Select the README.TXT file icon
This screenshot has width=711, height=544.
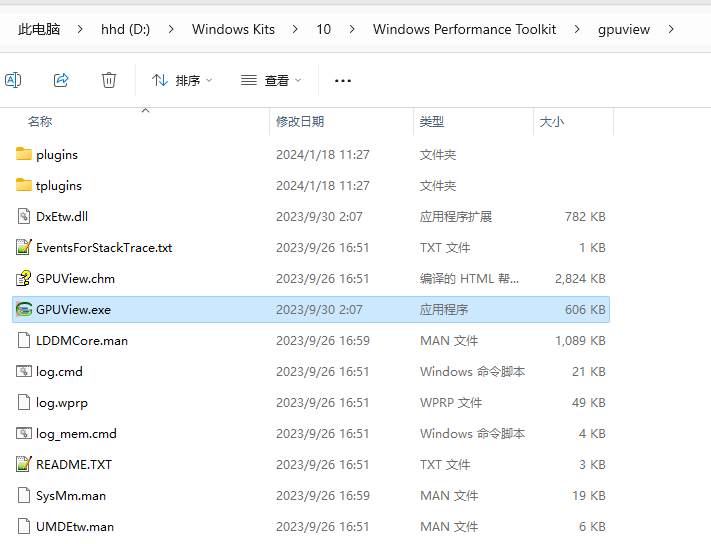(x=24, y=464)
